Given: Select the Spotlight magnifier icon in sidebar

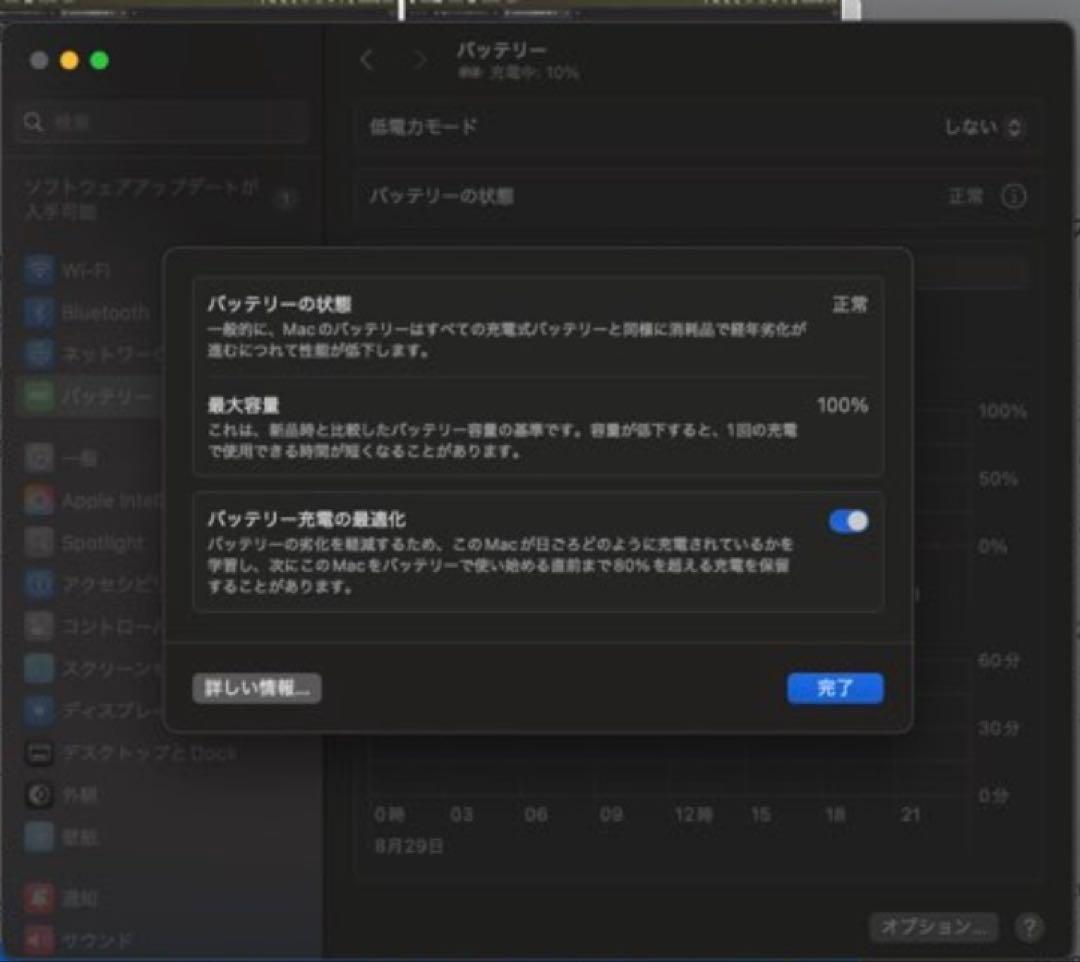Looking at the screenshot, I should (x=40, y=542).
